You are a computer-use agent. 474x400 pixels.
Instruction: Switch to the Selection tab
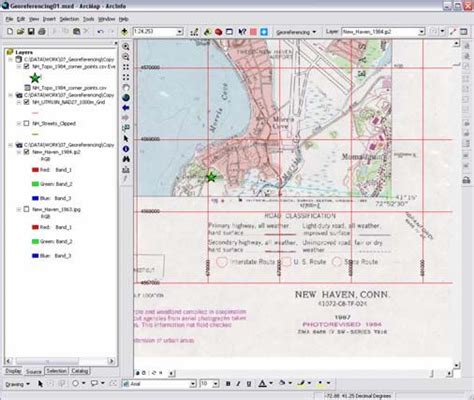click(x=56, y=371)
